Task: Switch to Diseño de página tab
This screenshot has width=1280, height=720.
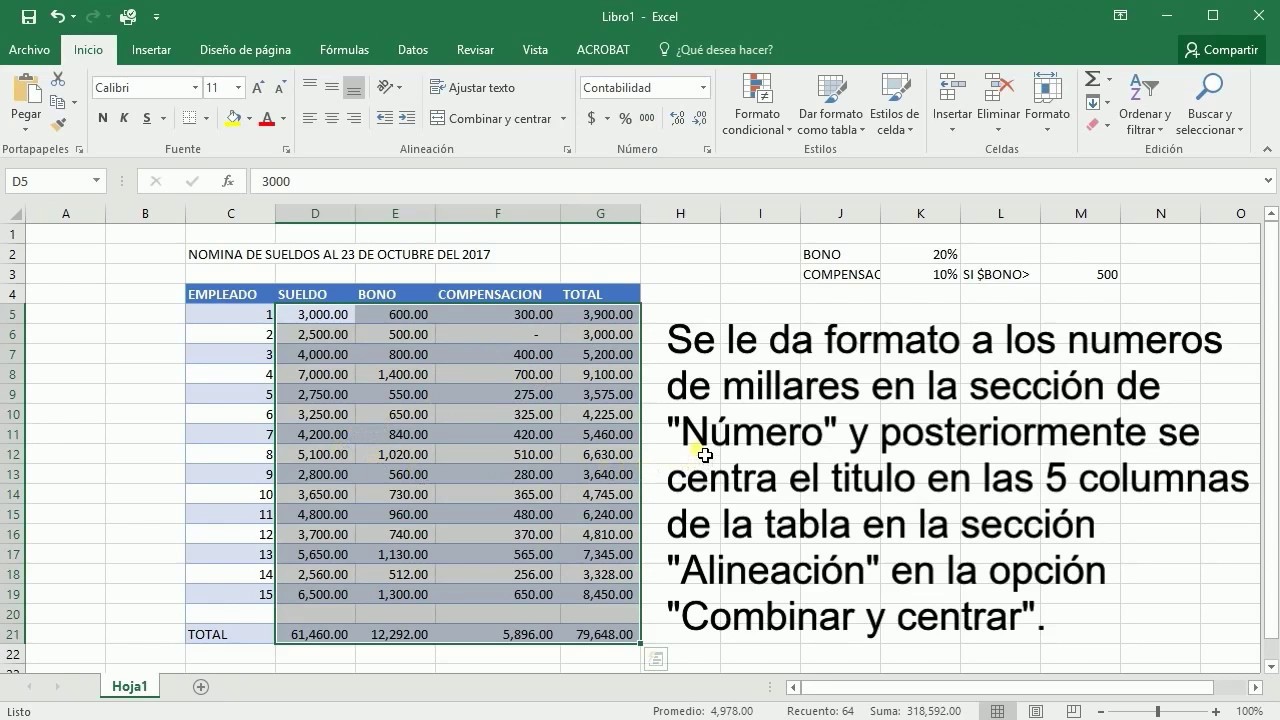Action: [x=245, y=50]
